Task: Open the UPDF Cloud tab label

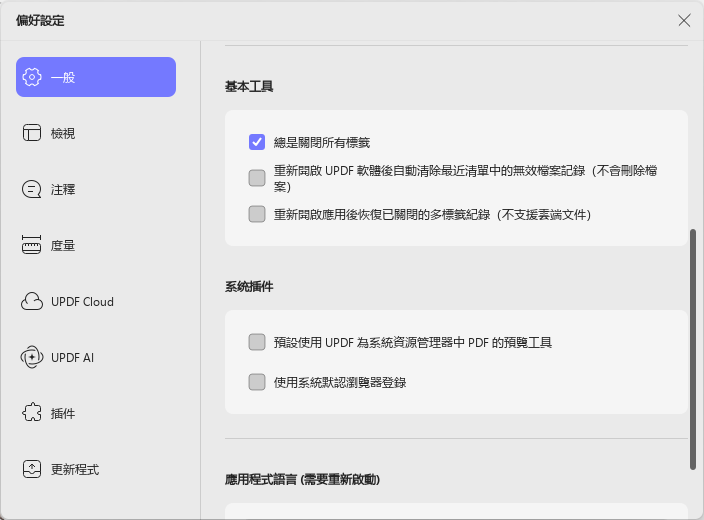Action: pos(82,302)
